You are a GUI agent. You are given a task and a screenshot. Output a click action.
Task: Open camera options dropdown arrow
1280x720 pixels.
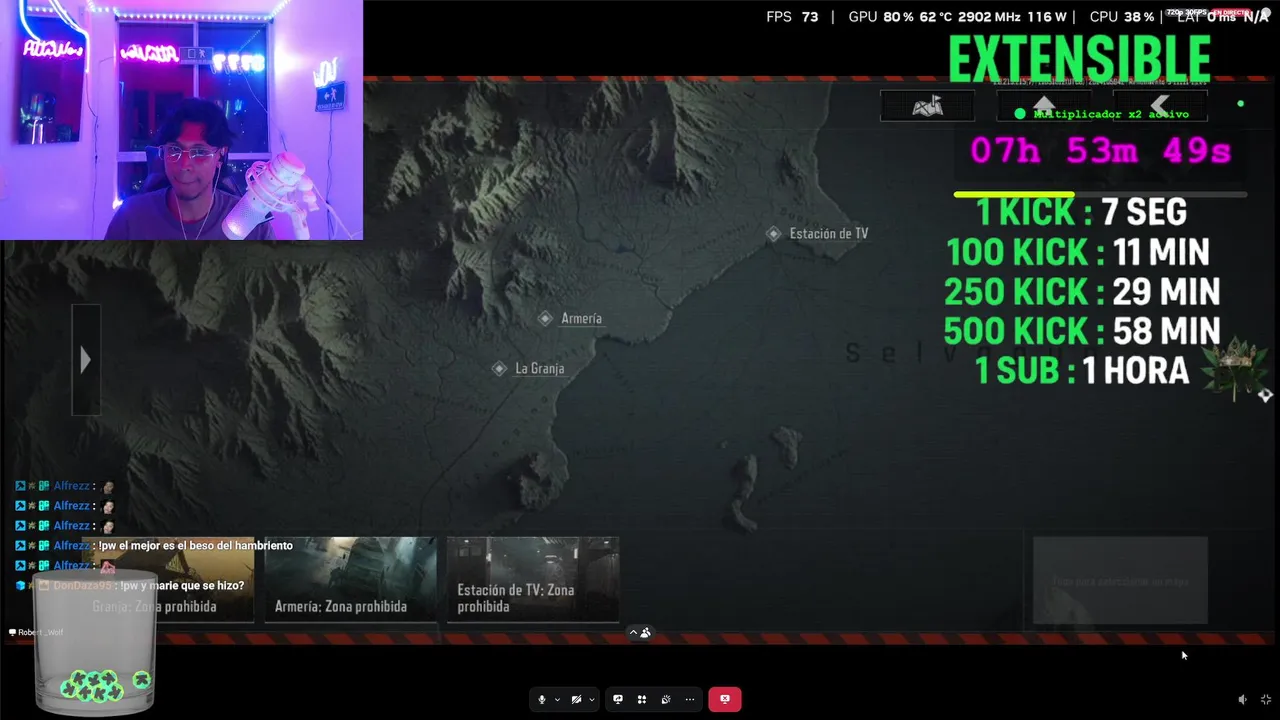coord(591,699)
